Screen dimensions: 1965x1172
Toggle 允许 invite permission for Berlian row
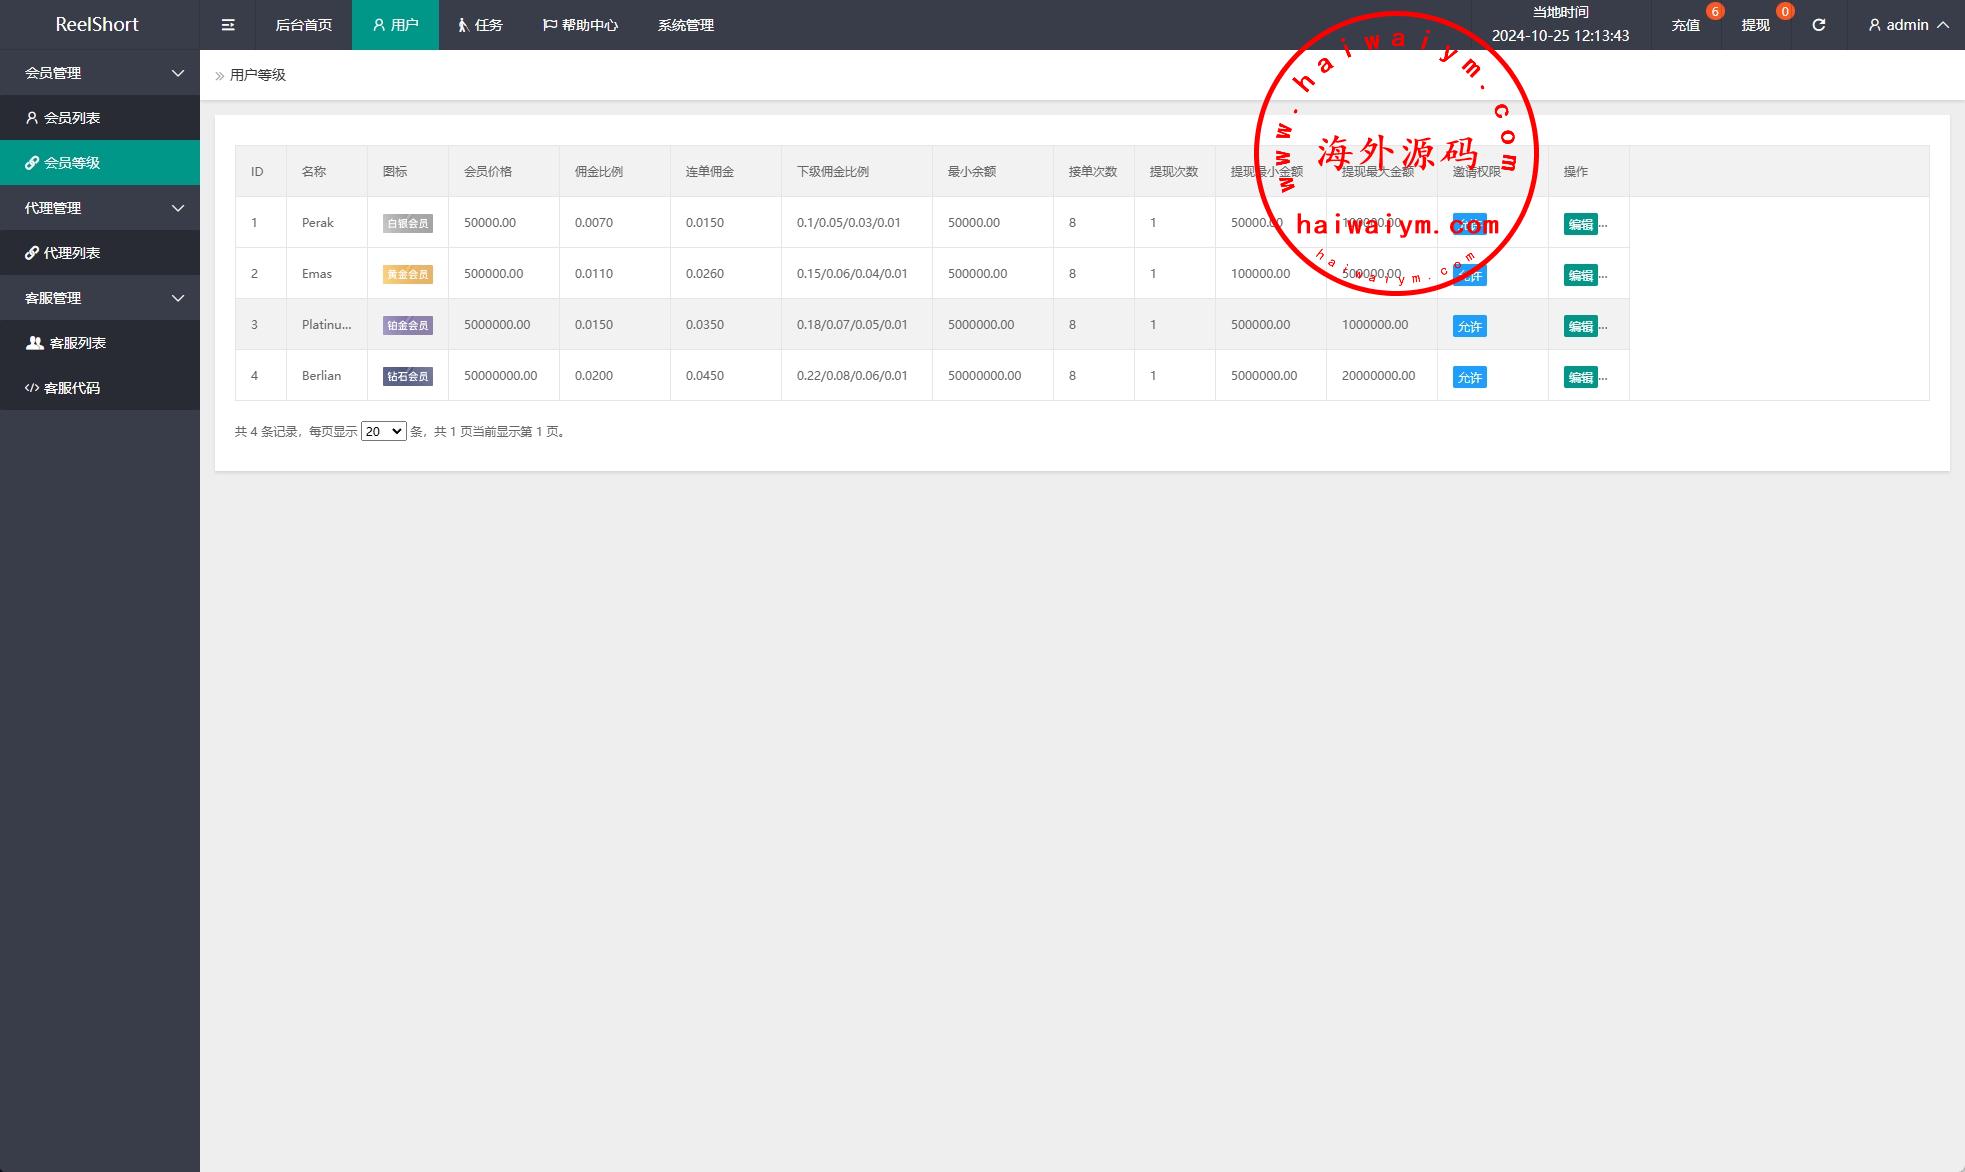1469,377
